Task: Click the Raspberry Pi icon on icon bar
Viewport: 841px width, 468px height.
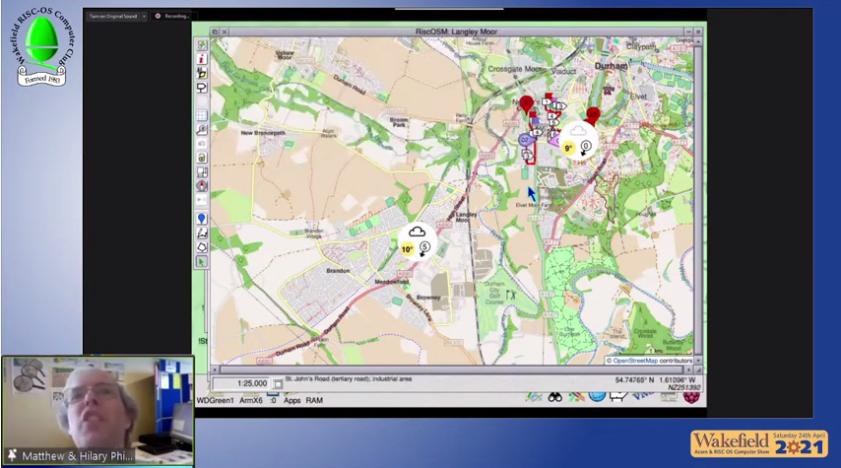Action: pyautogui.click(x=691, y=398)
